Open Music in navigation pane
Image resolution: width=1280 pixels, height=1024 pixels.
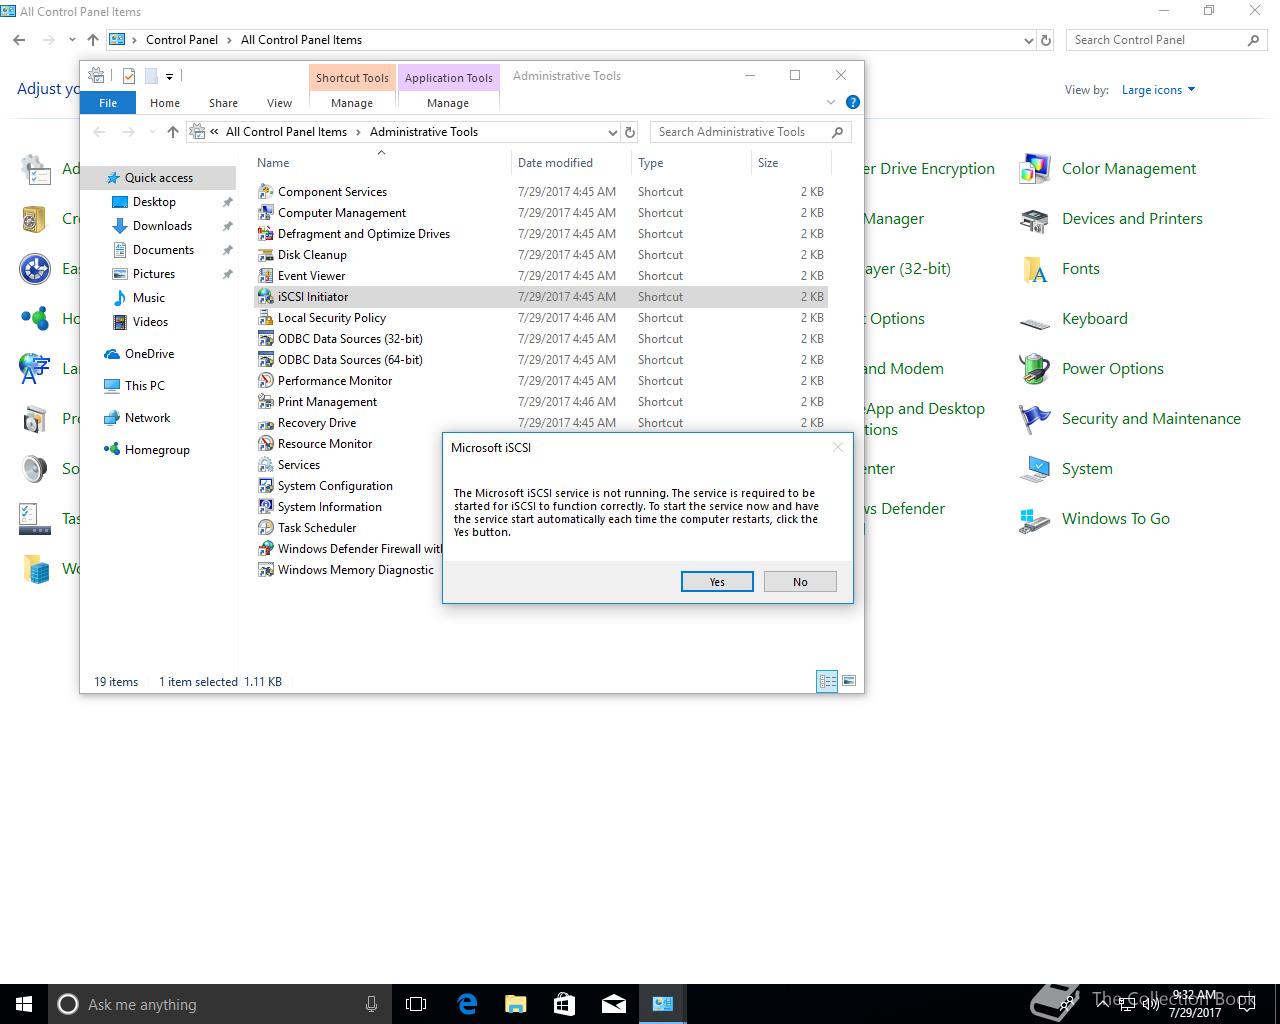tap(149, 298)
